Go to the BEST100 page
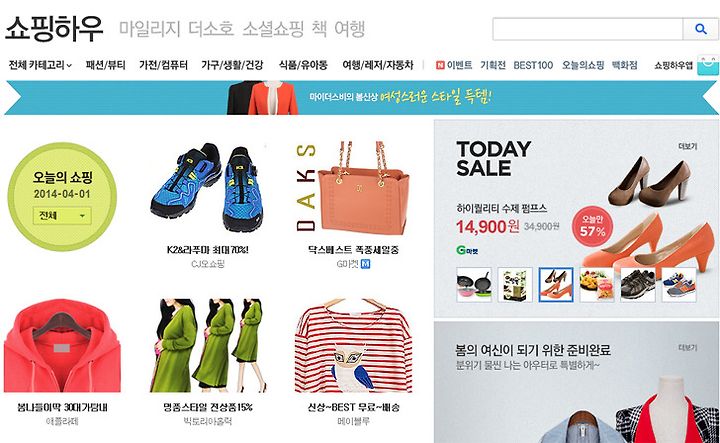Viewport: 720px width, 443px height. (533, 65)
